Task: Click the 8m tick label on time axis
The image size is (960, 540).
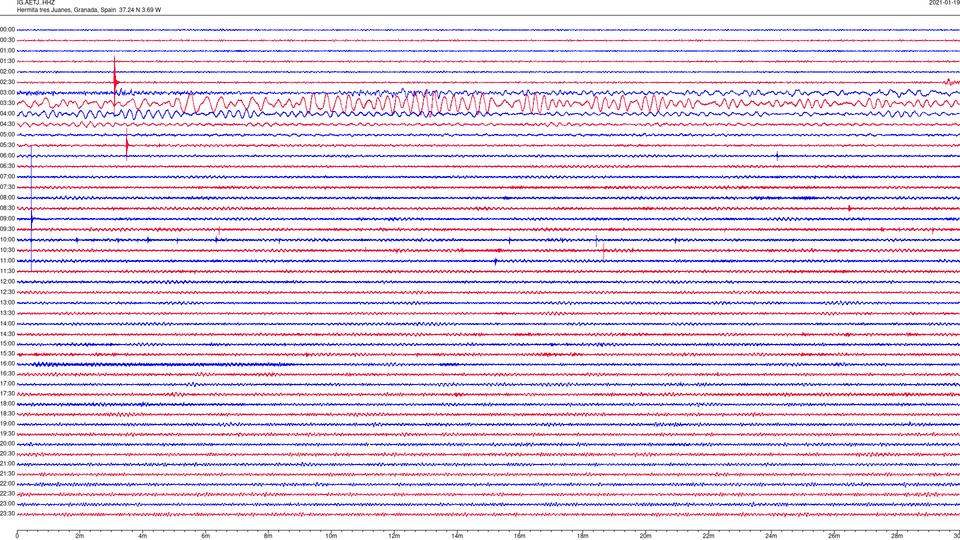Action: [x=268, y=536]
